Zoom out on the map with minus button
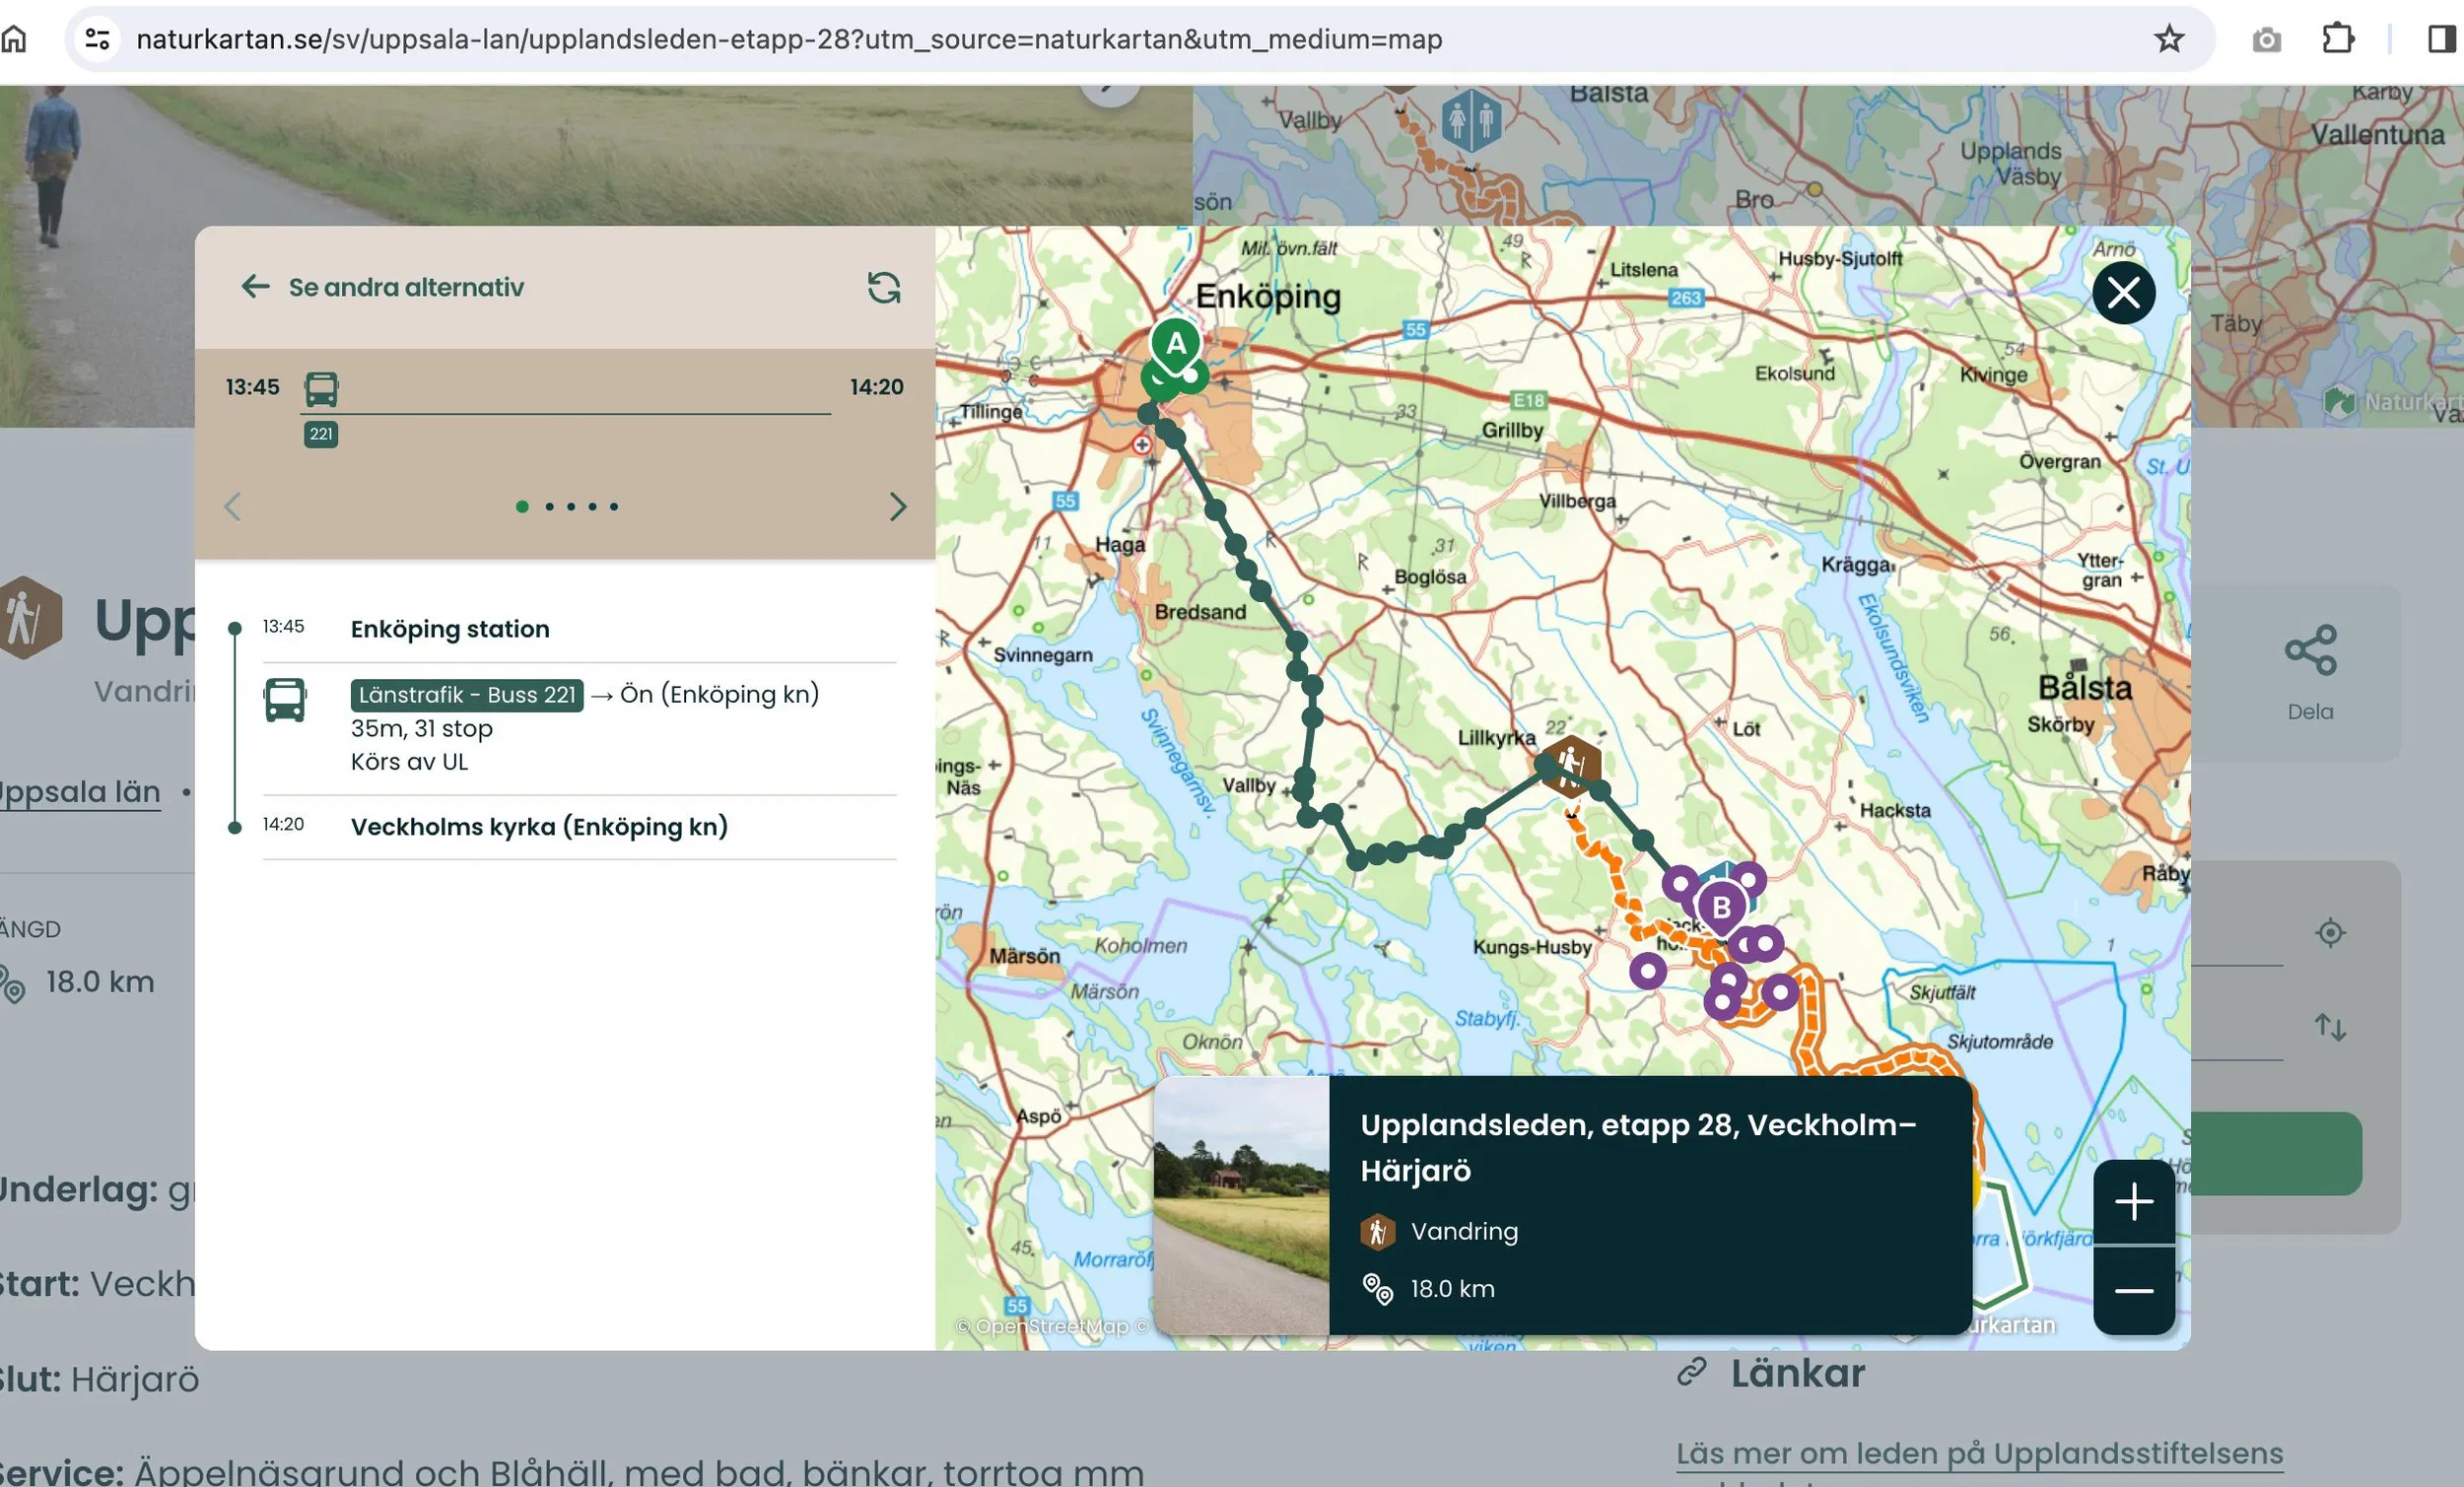 [2134, 1291]
